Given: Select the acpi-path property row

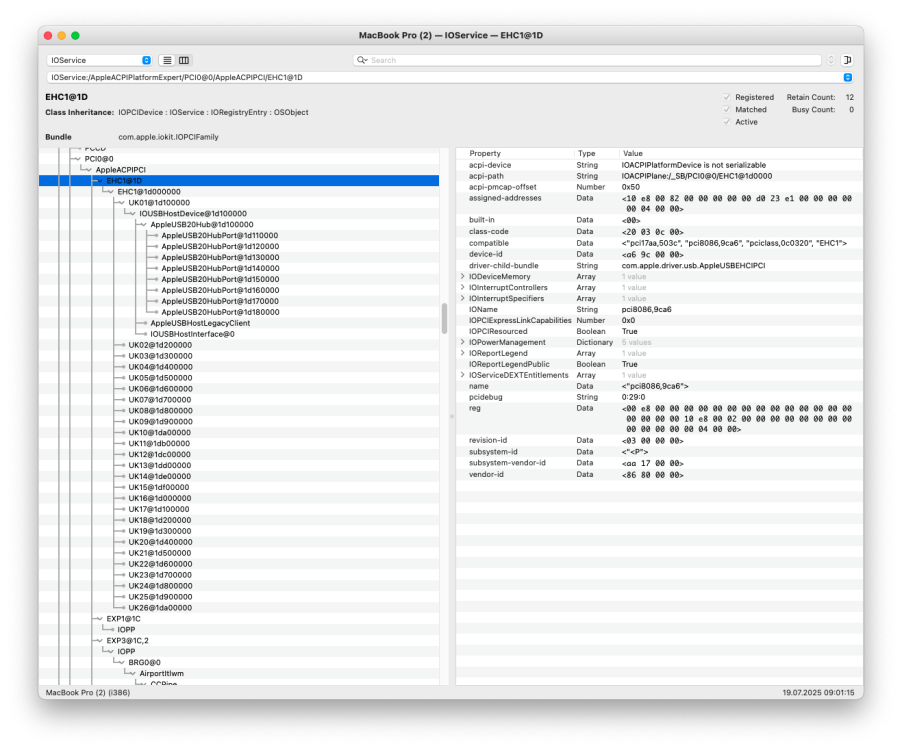Looking at the screenshot, I should coord(660,176).
